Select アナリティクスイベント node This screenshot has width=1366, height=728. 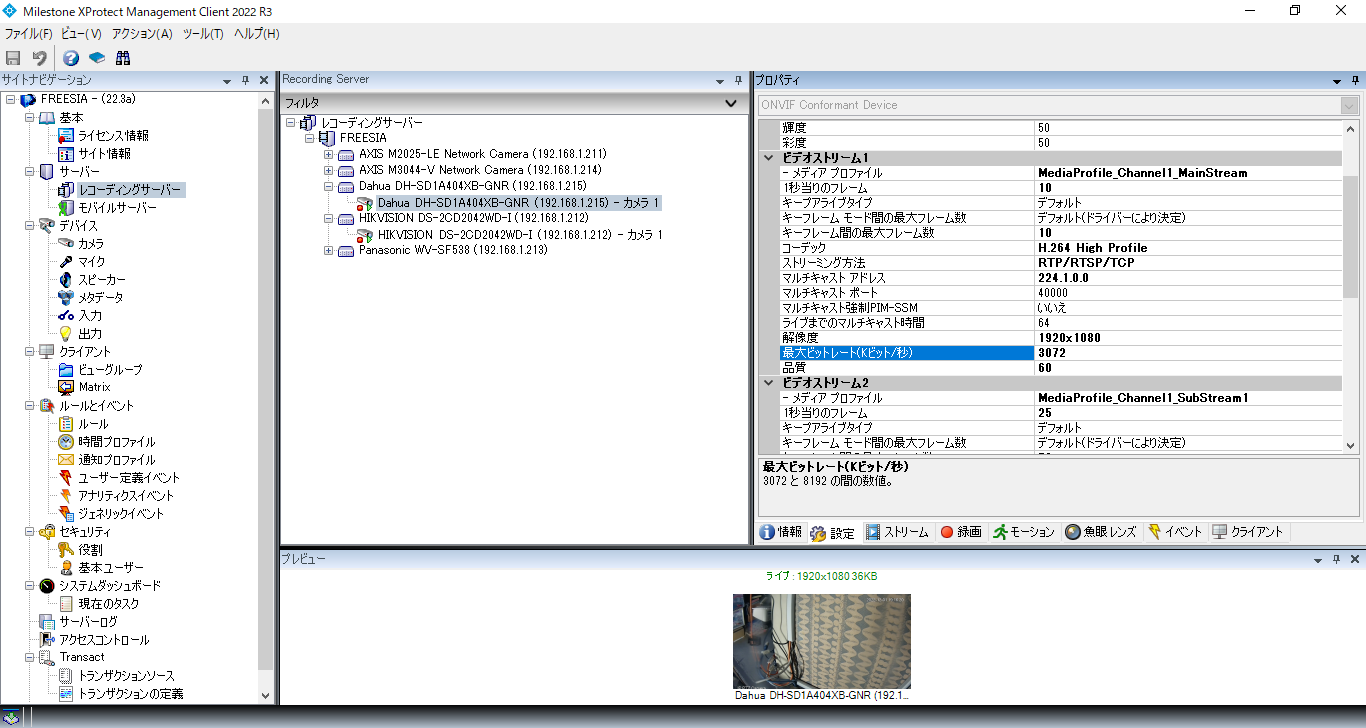(x=126, y=496)
